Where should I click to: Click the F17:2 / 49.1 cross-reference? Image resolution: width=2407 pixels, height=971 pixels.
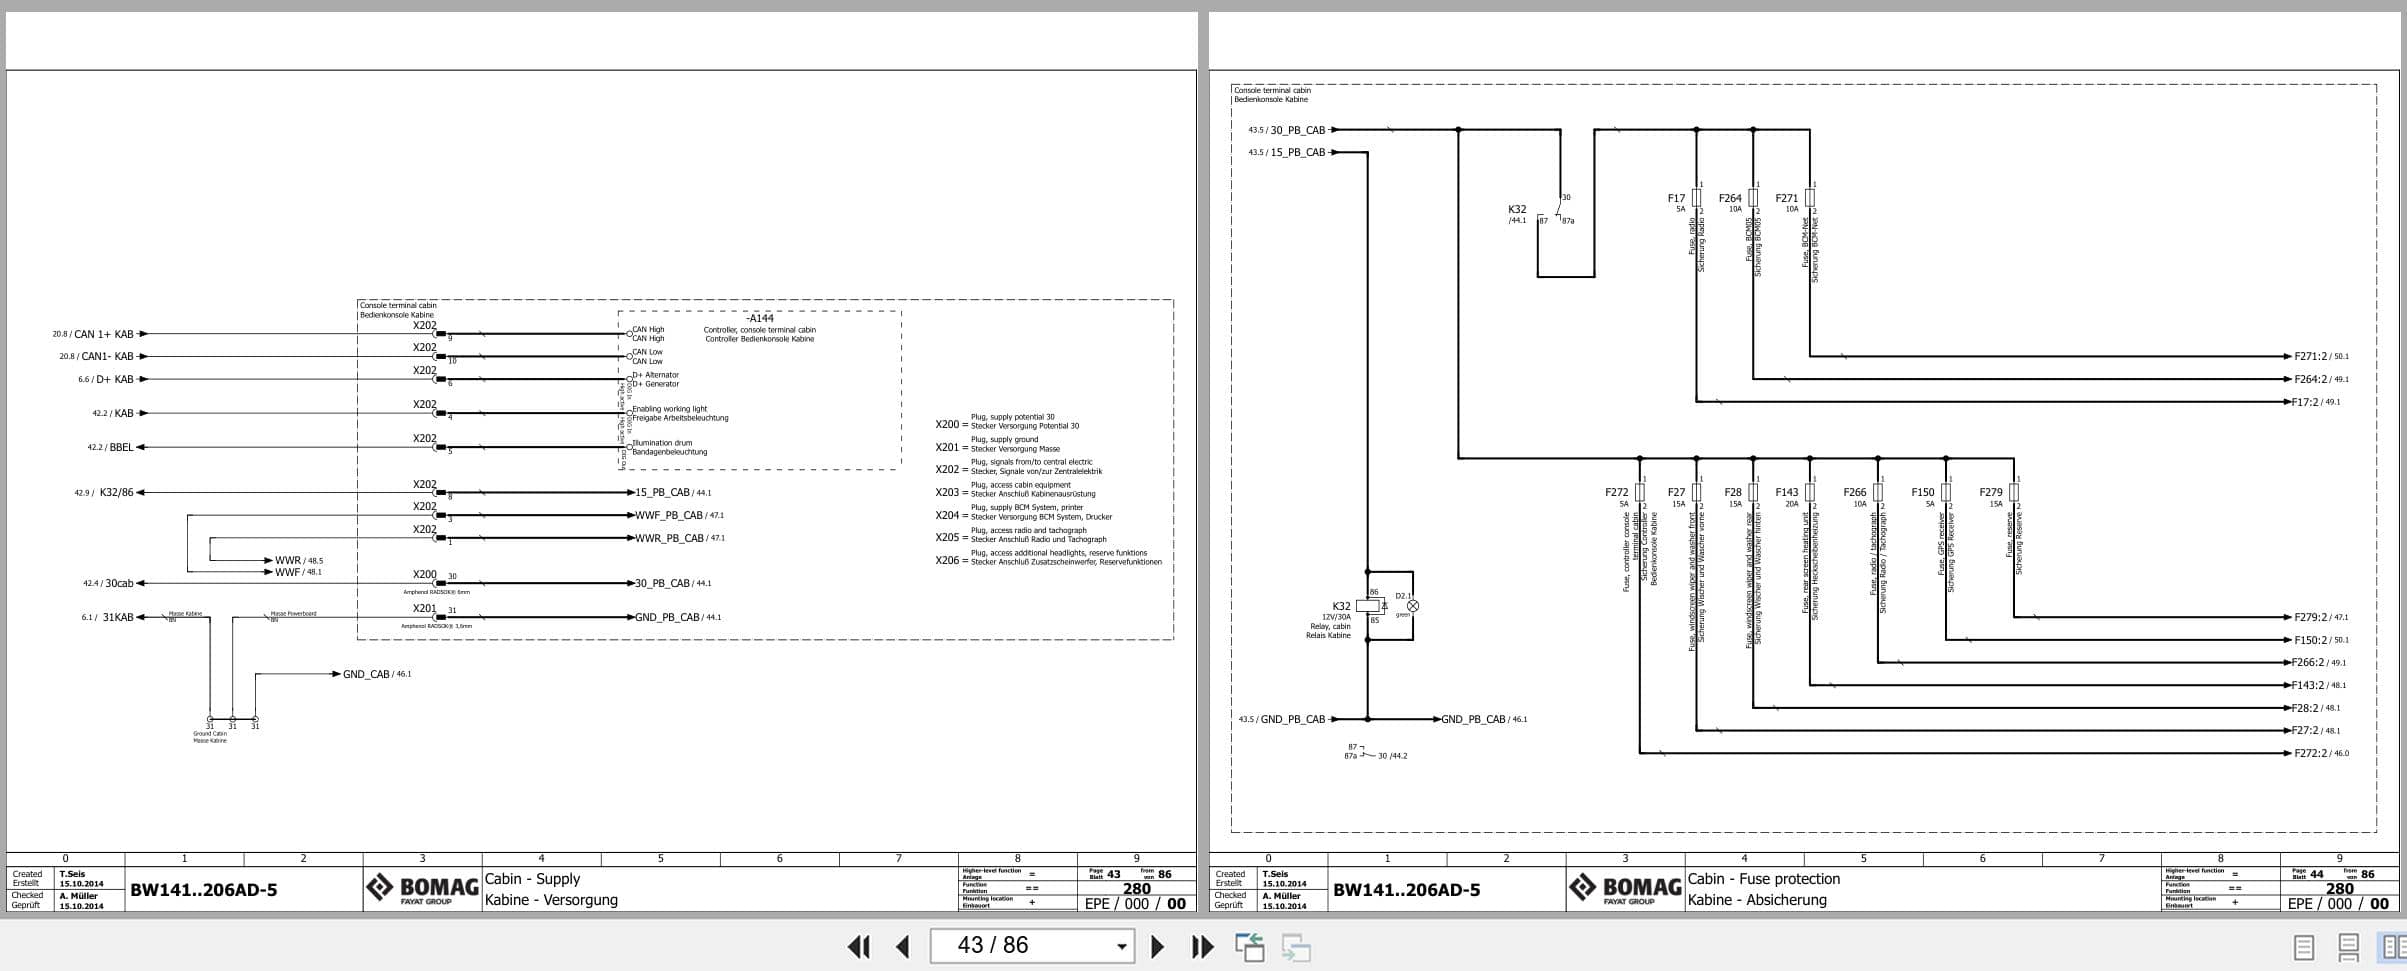(x=2317, y=402)
